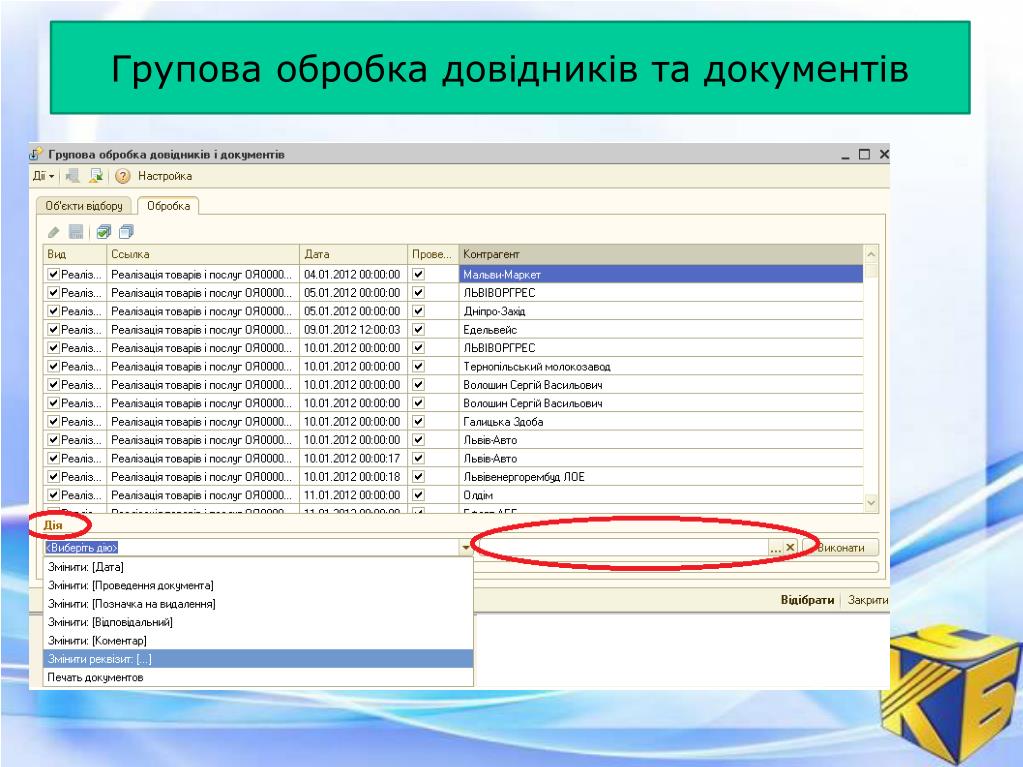Choose Змінити: [Позначка на видалення] option
Image resolution: width=1023 pixels, height=767 pixels.
point(258,604)
